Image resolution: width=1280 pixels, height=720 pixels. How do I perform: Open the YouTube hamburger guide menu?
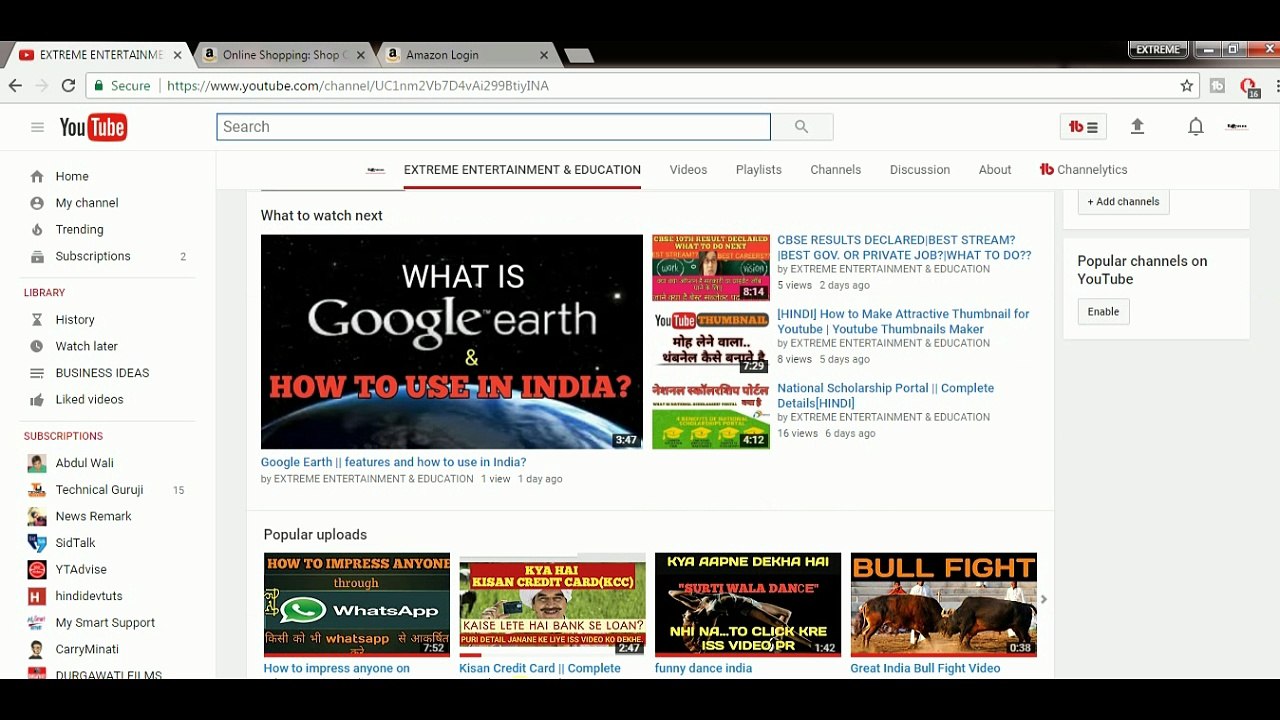(37, 127)
